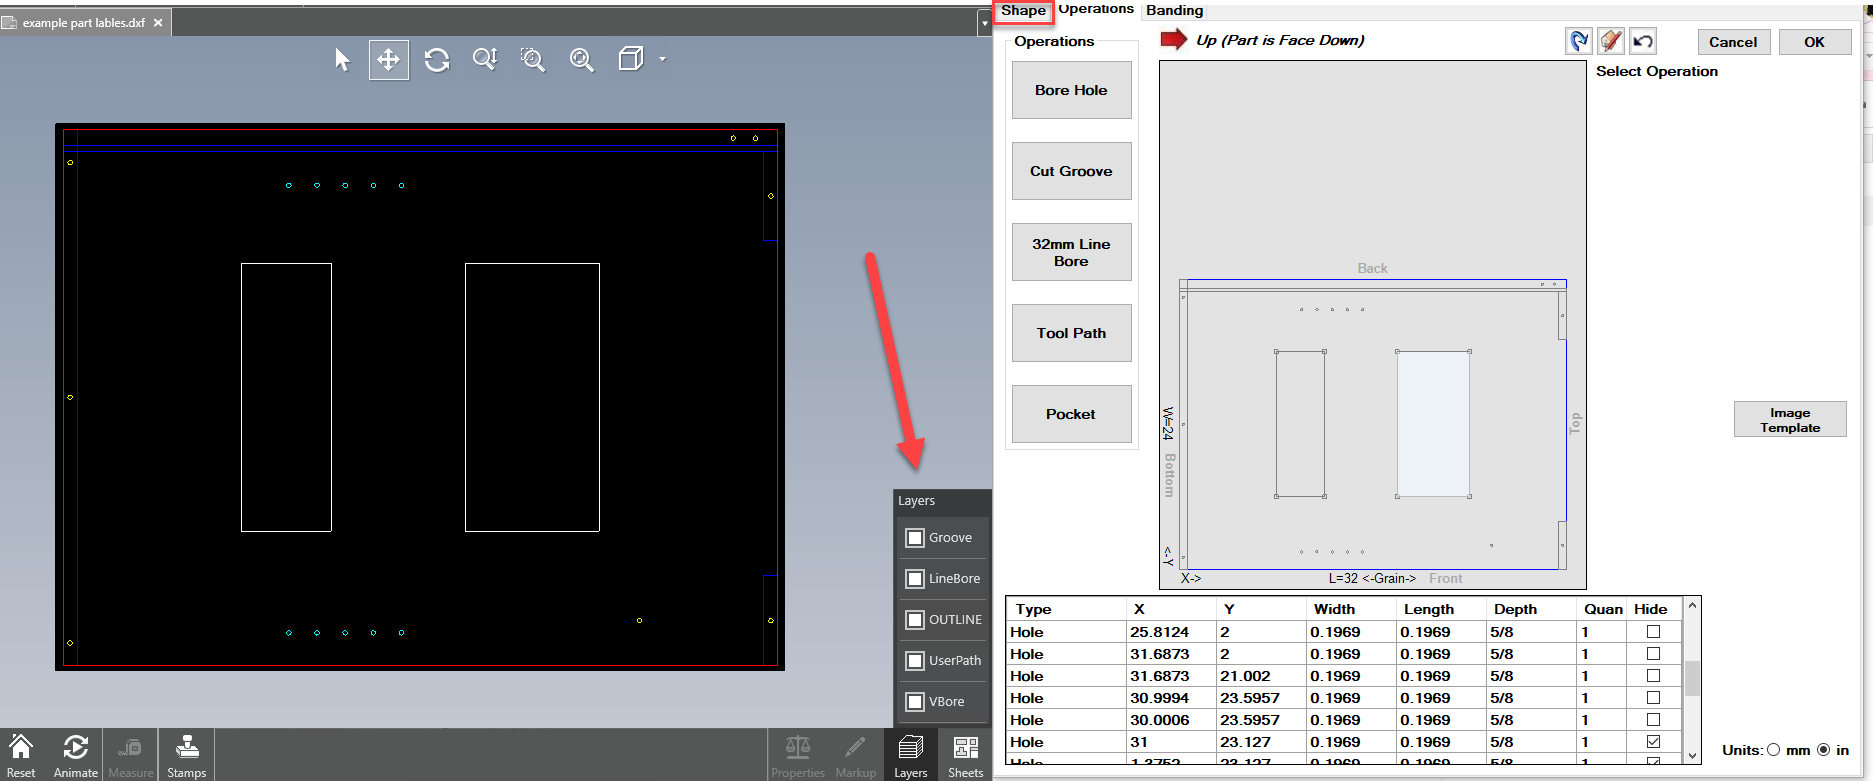This screenshot has height=781, width=1873.
Task: Click the Tool Path button
Action: coord(1071,333)
